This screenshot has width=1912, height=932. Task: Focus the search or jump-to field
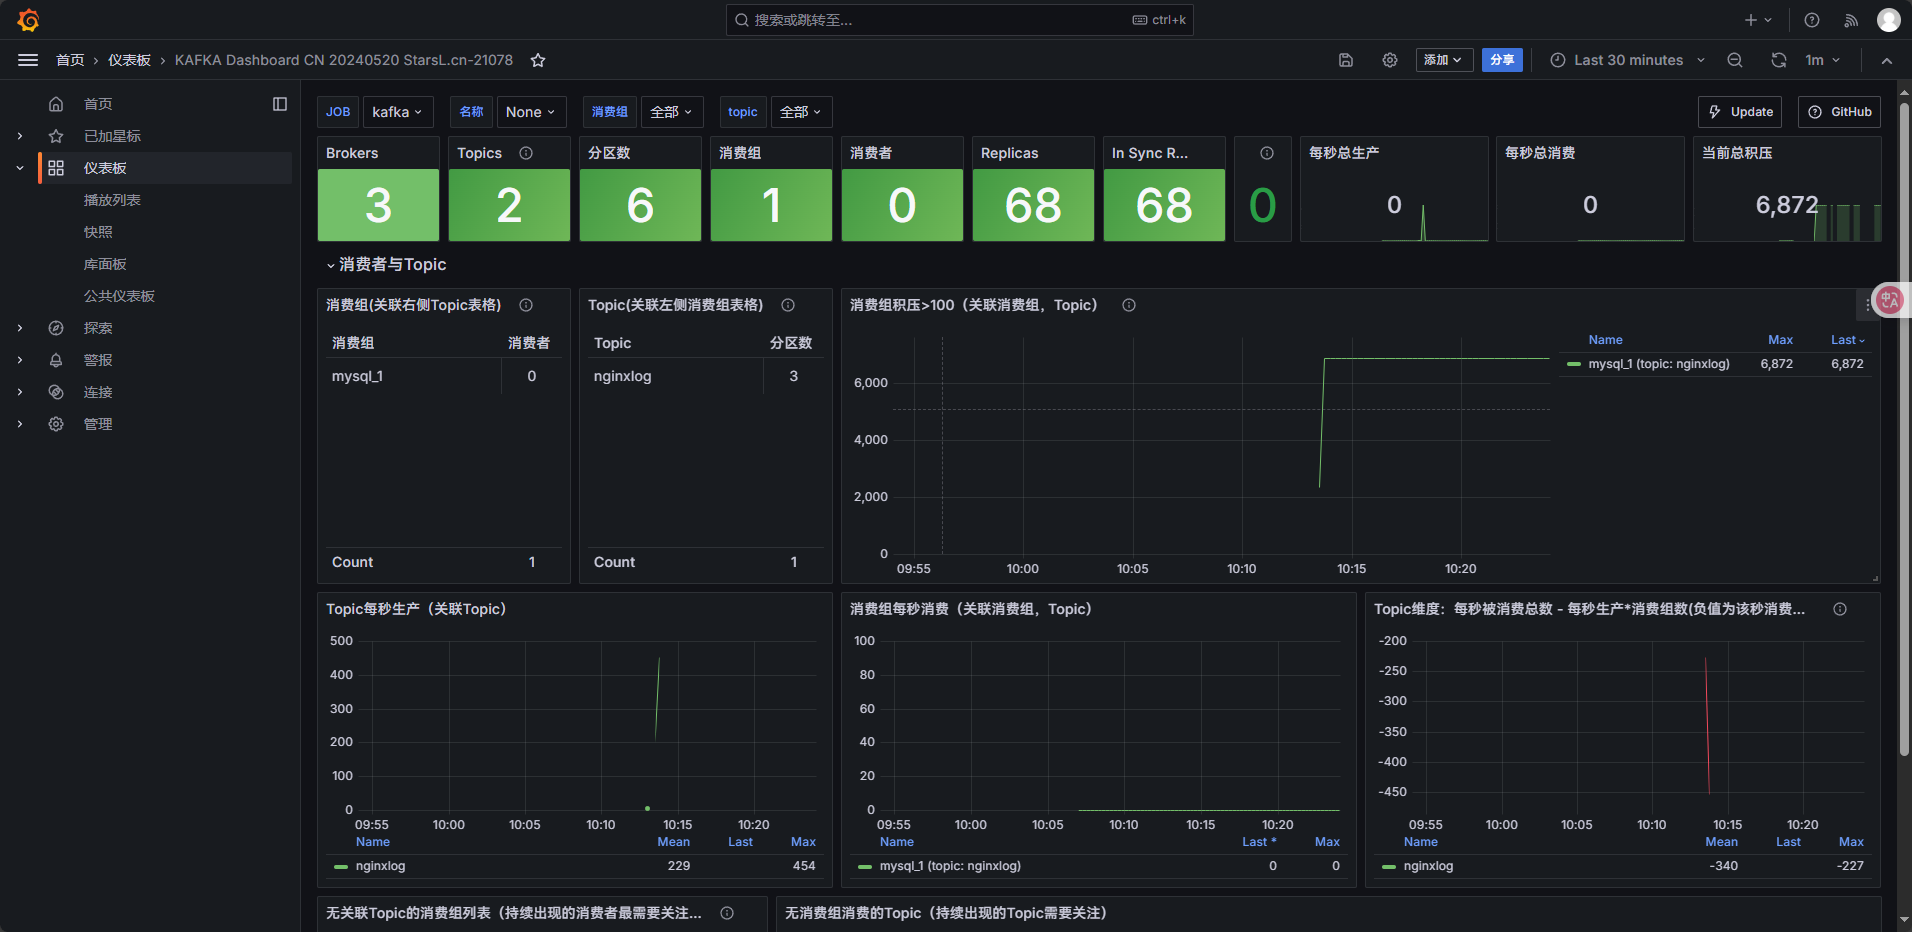(x=959, y=20)
